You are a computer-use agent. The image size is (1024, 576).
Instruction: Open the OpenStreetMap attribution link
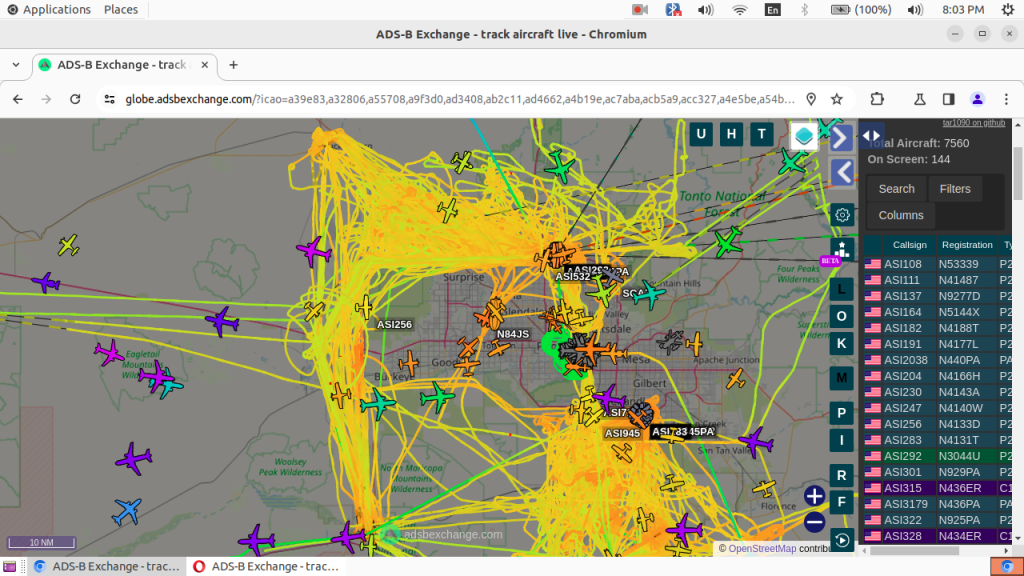pos(762,549)
